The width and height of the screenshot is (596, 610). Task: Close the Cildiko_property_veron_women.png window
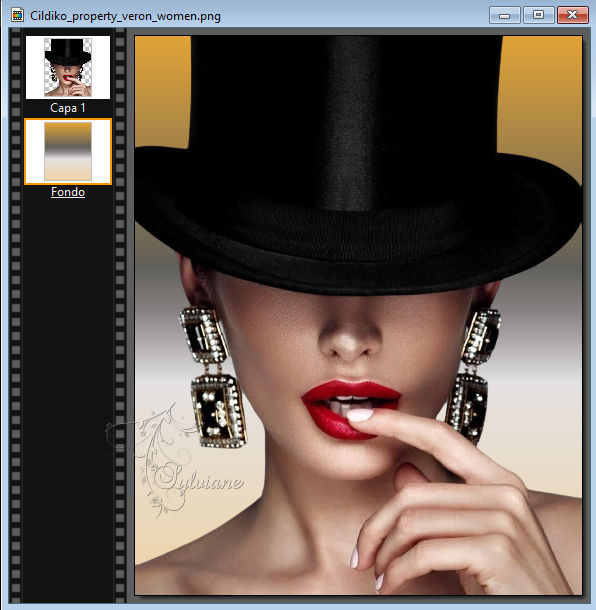572,15
